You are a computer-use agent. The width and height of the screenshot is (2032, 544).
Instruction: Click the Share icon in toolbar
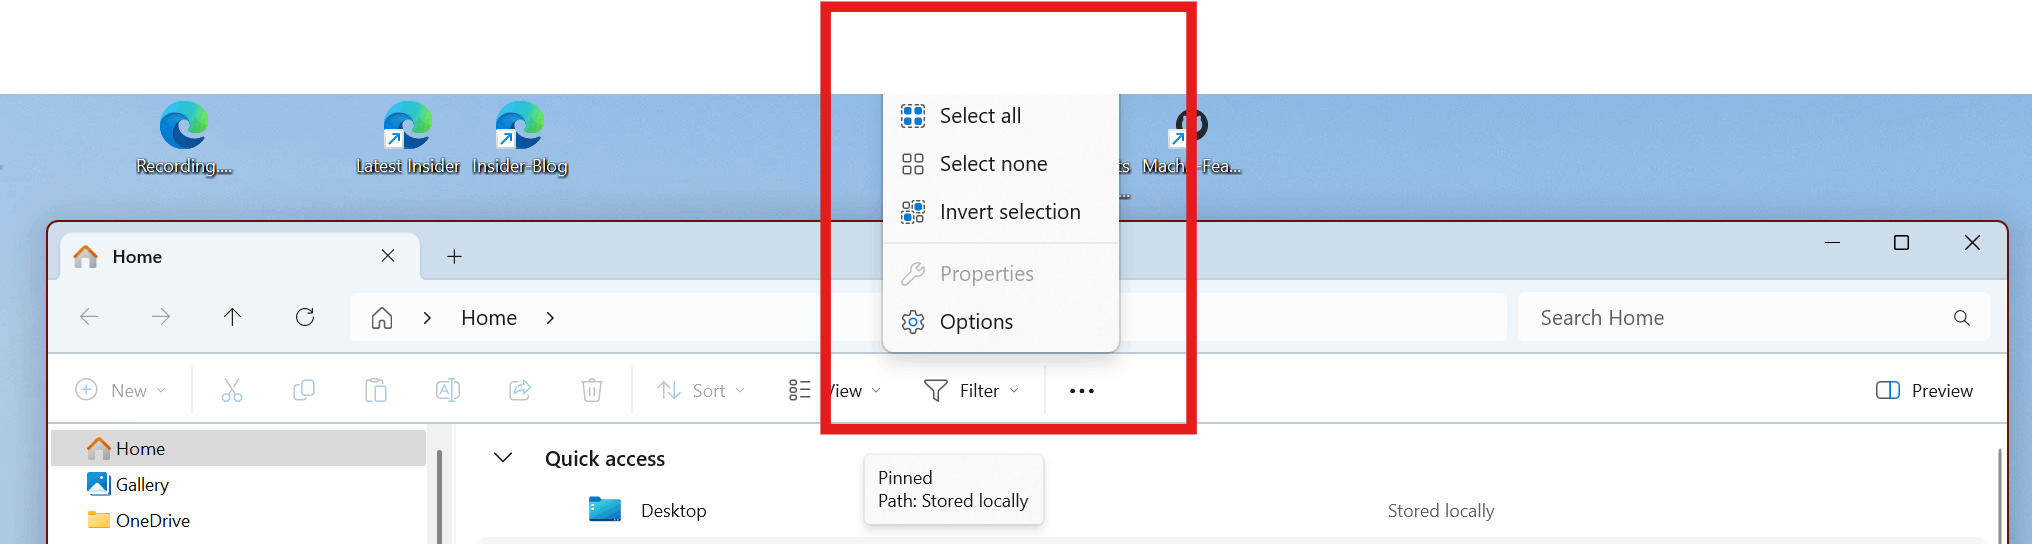tap(520, 390)
